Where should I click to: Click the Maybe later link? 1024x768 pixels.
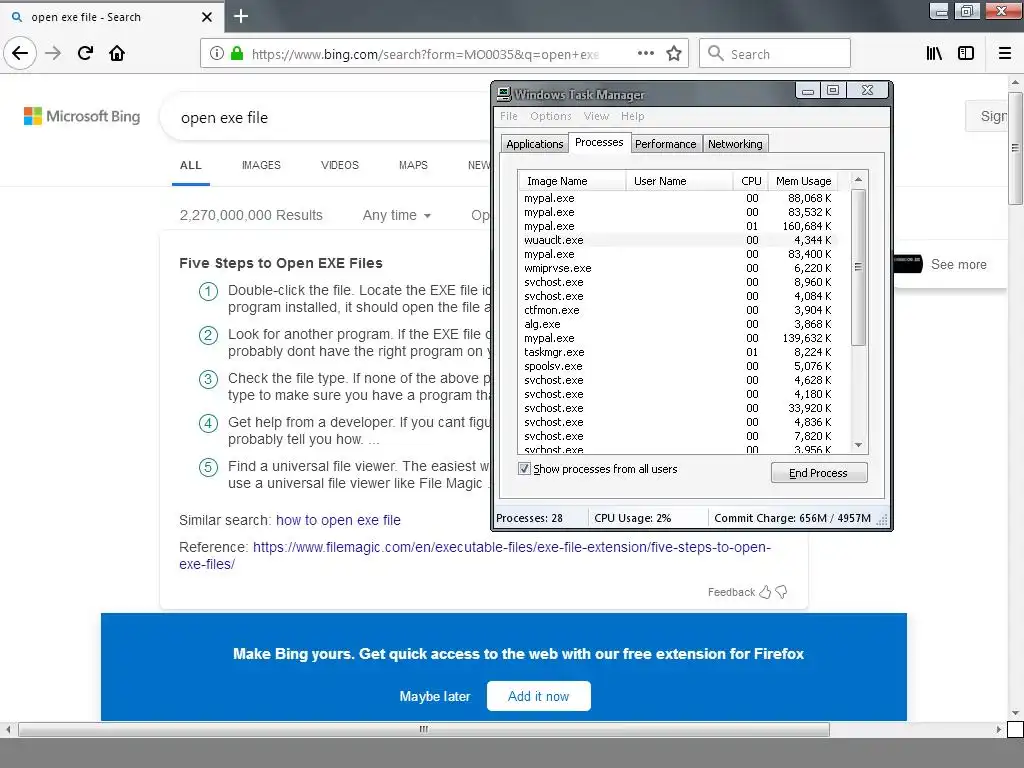pyautogui.click(x=435, y=696)
